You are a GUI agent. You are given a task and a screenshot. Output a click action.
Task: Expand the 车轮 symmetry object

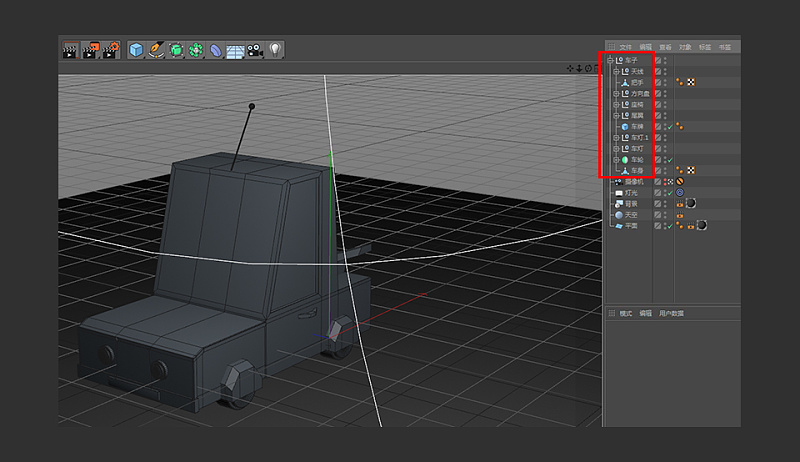616,160
